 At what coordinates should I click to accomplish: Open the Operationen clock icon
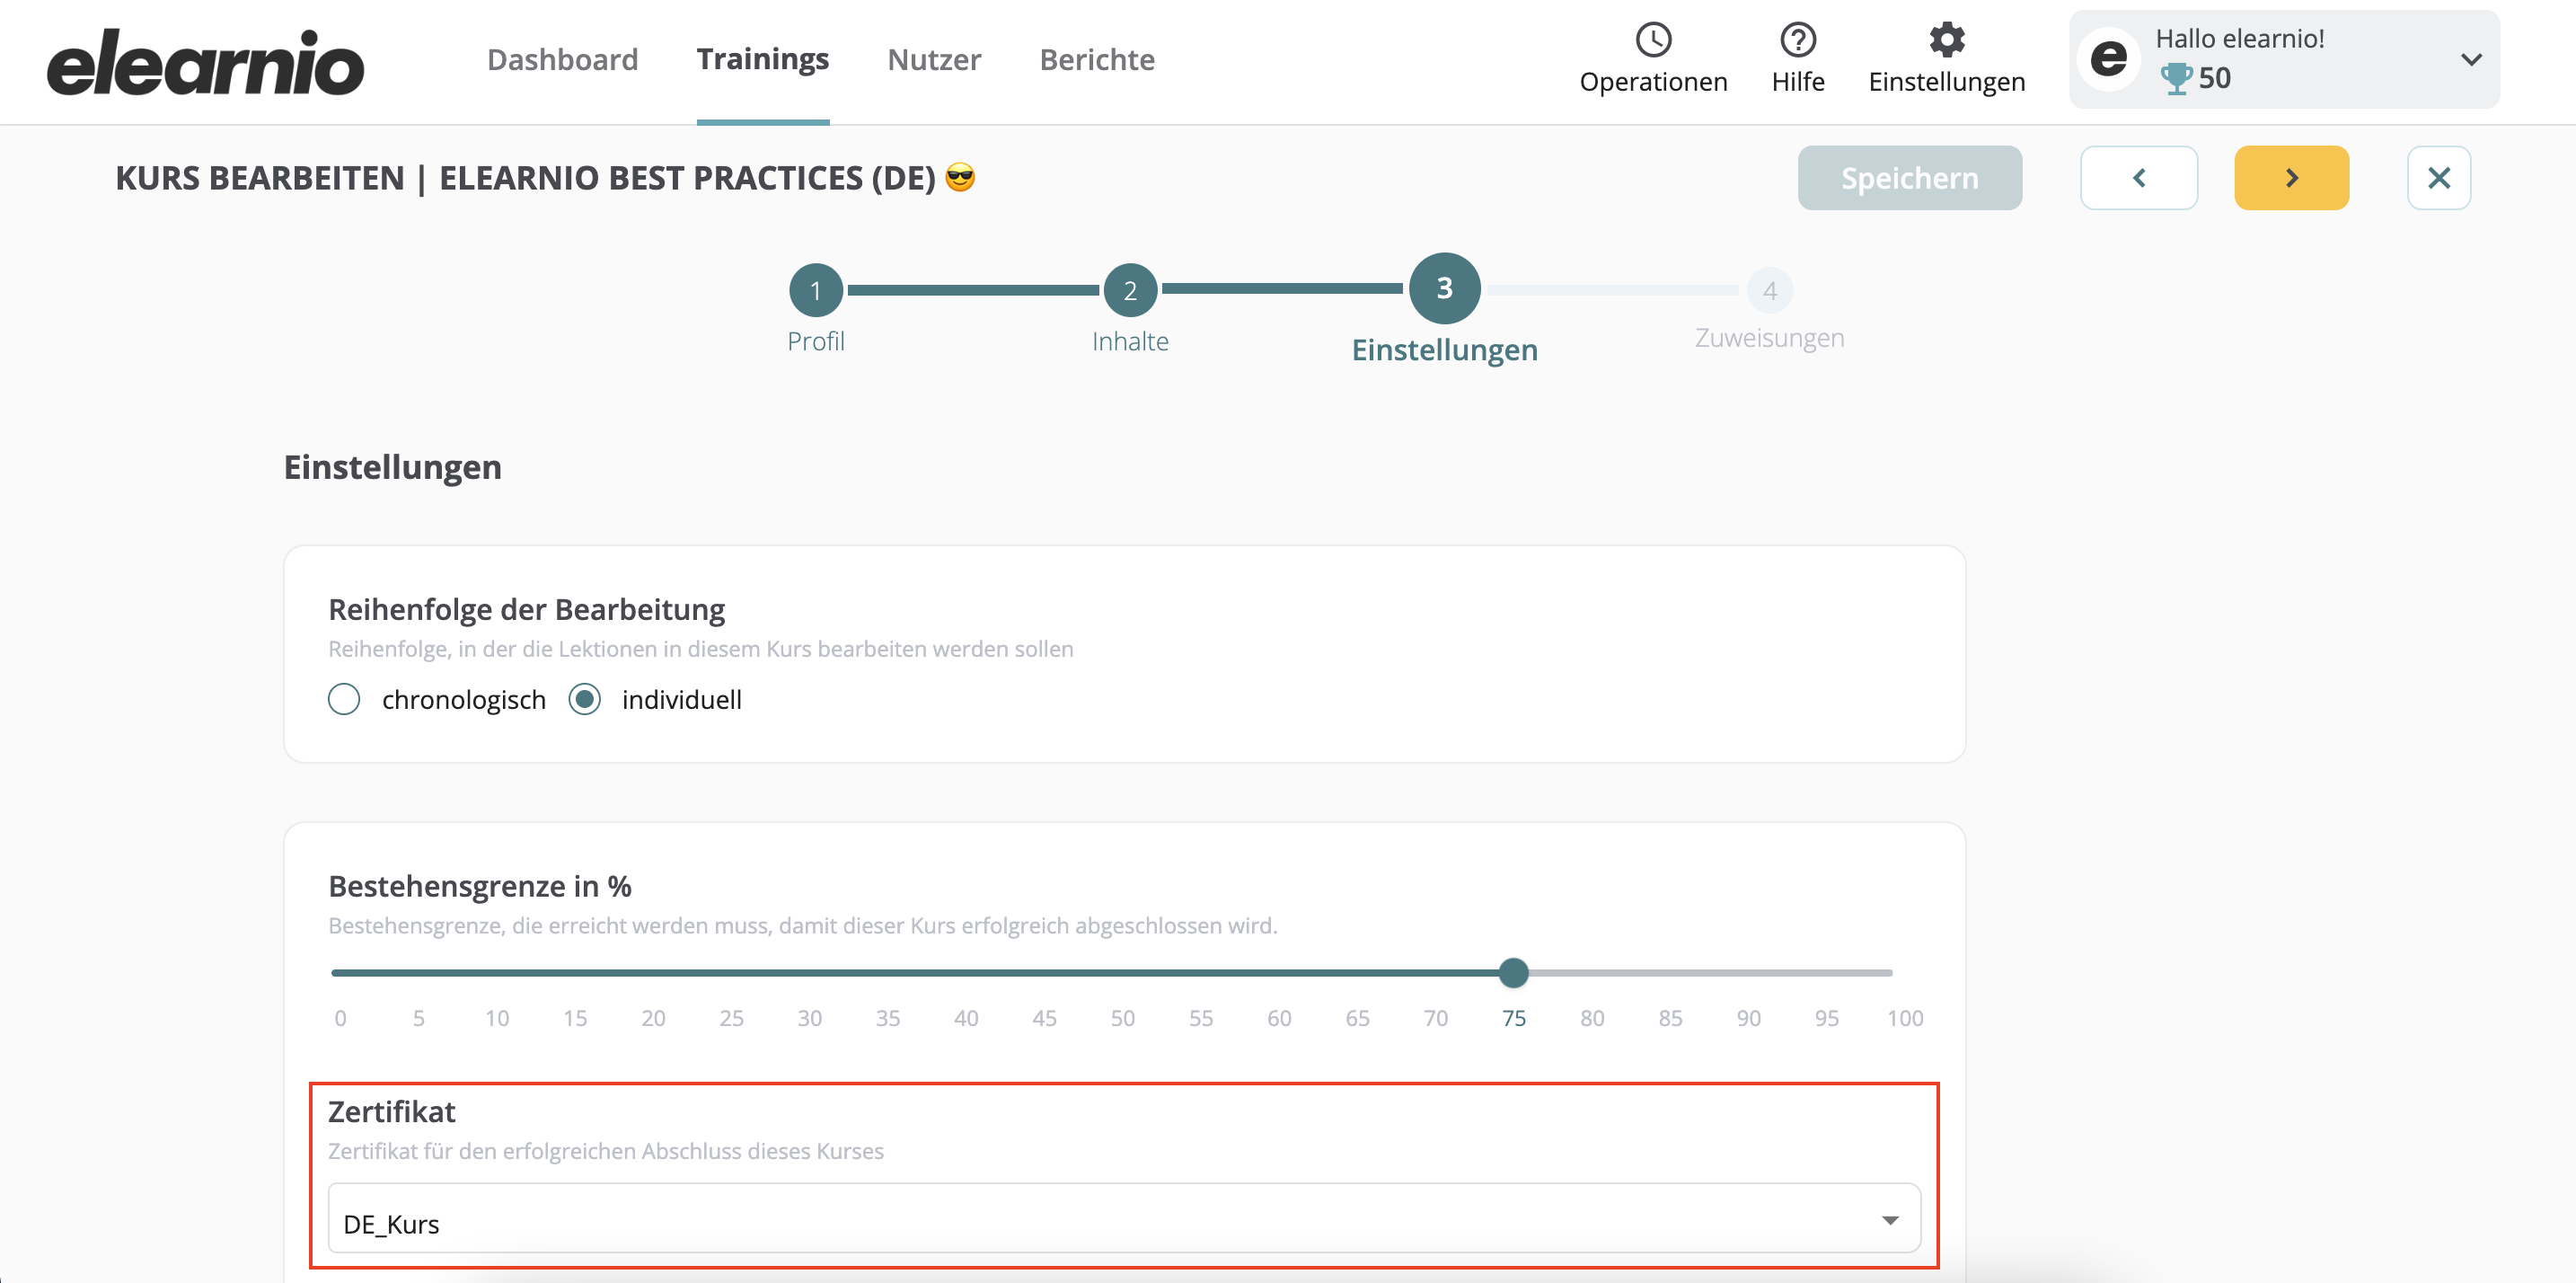[1653, 40]
